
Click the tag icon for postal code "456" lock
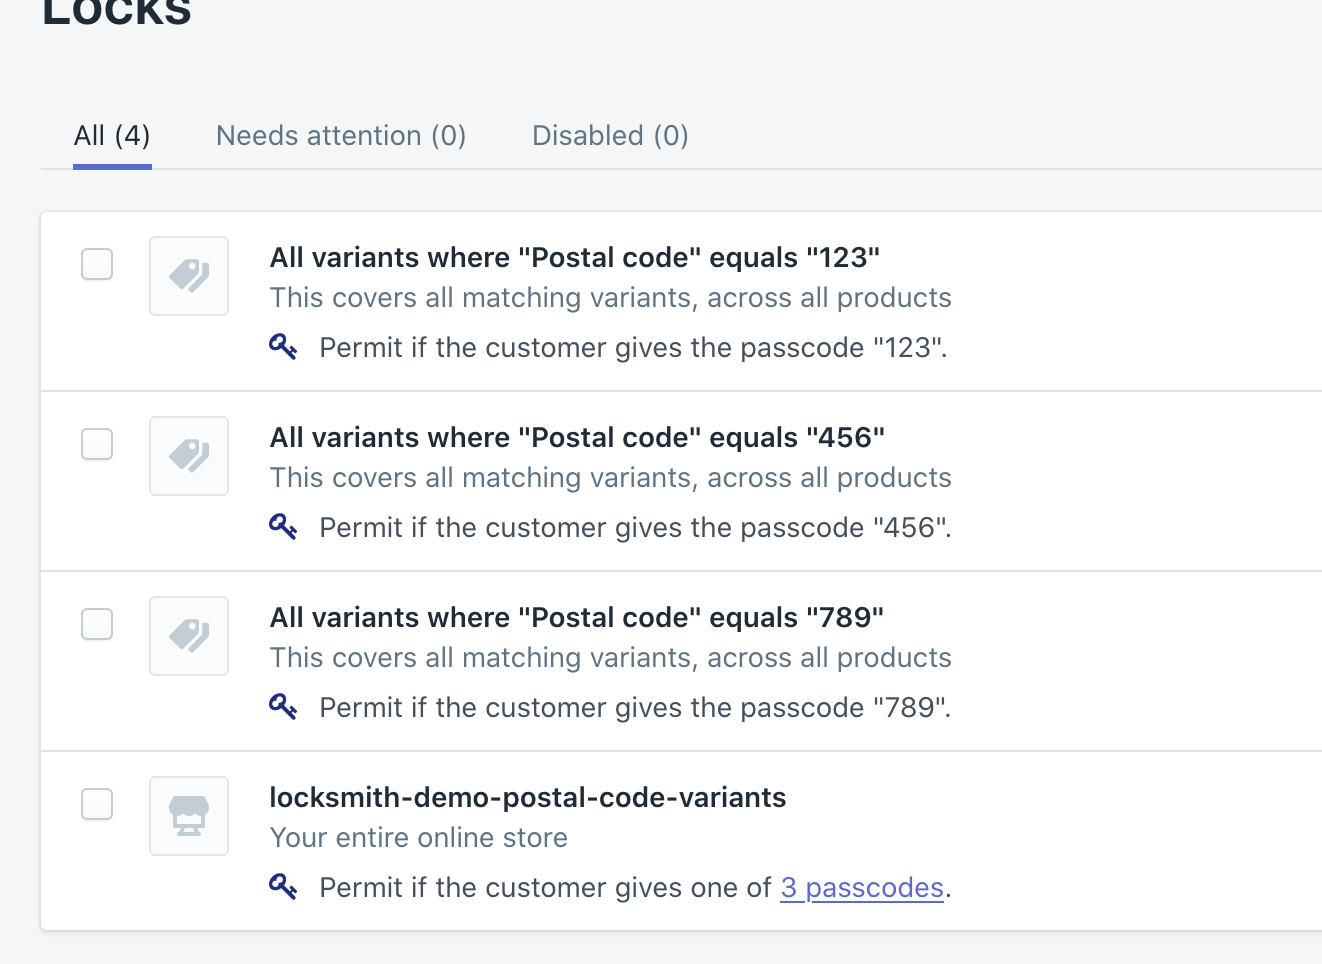(x=189, y=456)
